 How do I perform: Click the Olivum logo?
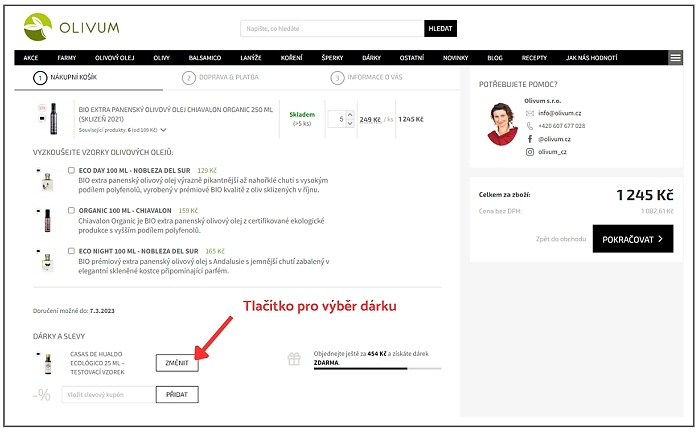(x=72, y=27)
